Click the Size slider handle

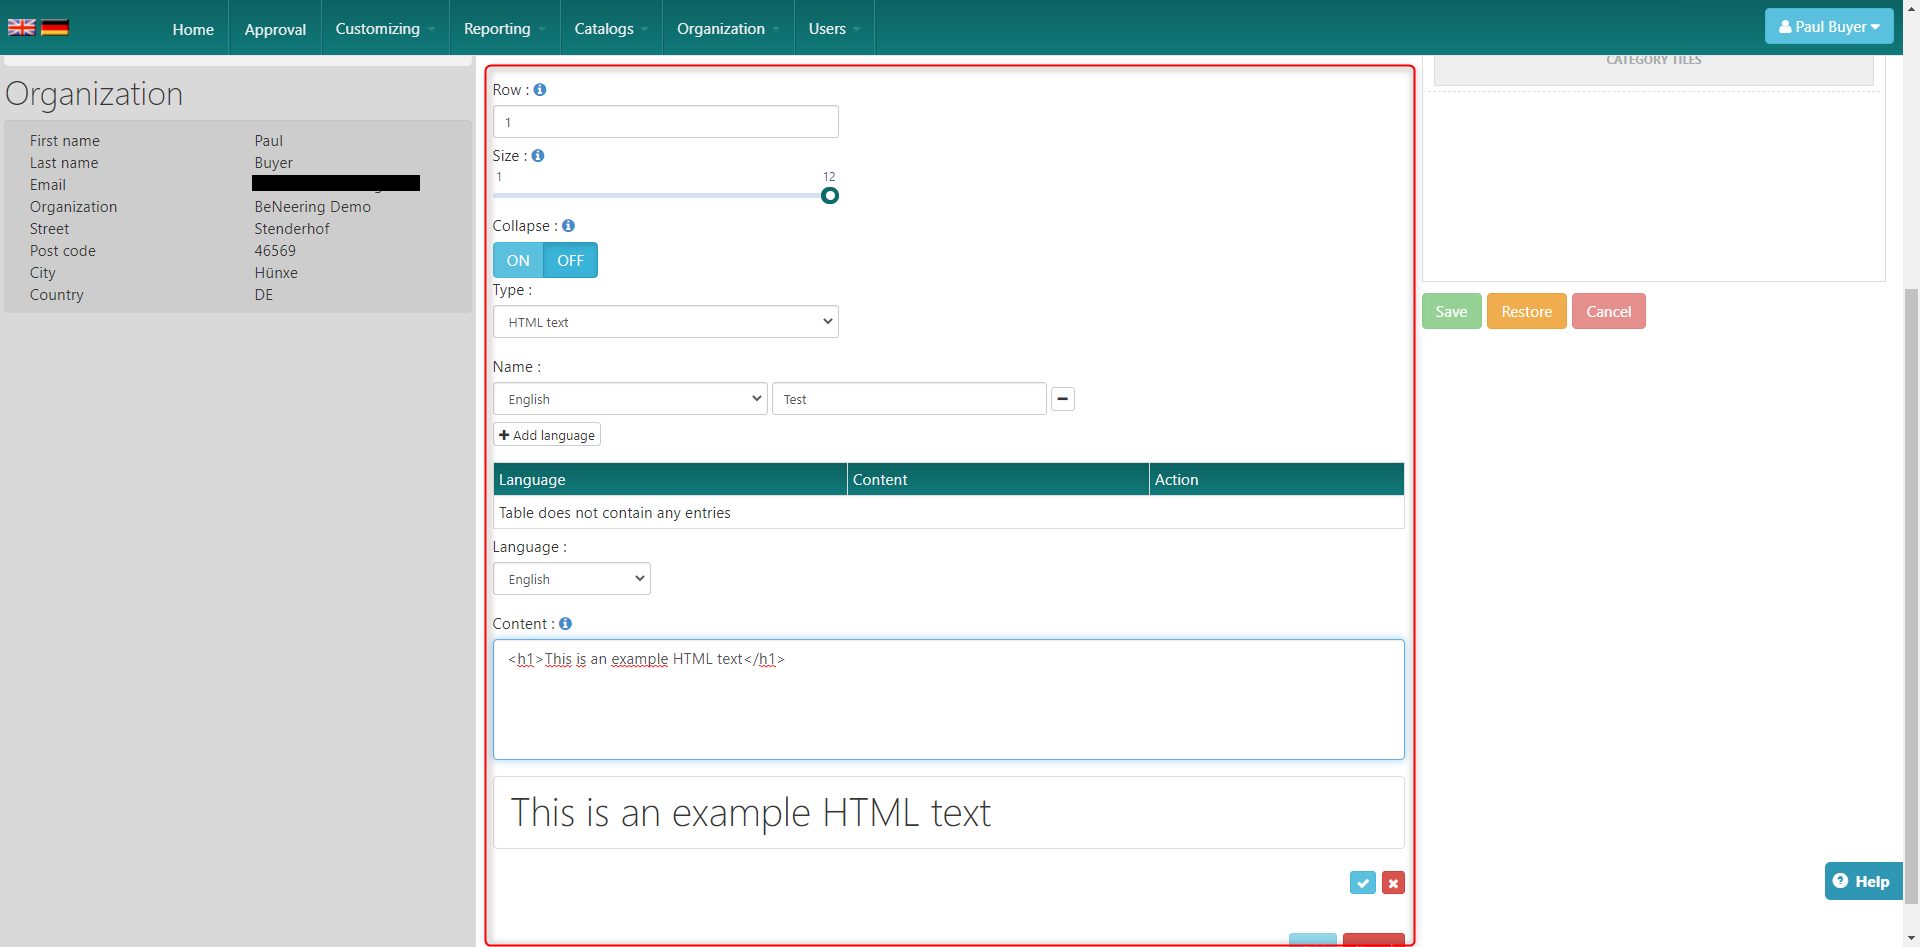pos(830,196)
